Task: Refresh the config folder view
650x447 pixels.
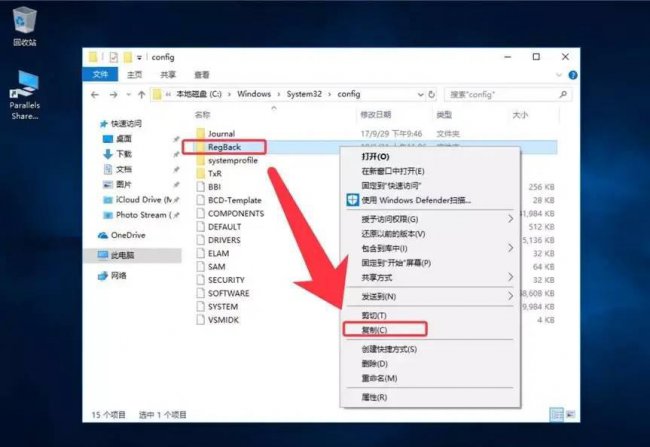Action: 432,94
